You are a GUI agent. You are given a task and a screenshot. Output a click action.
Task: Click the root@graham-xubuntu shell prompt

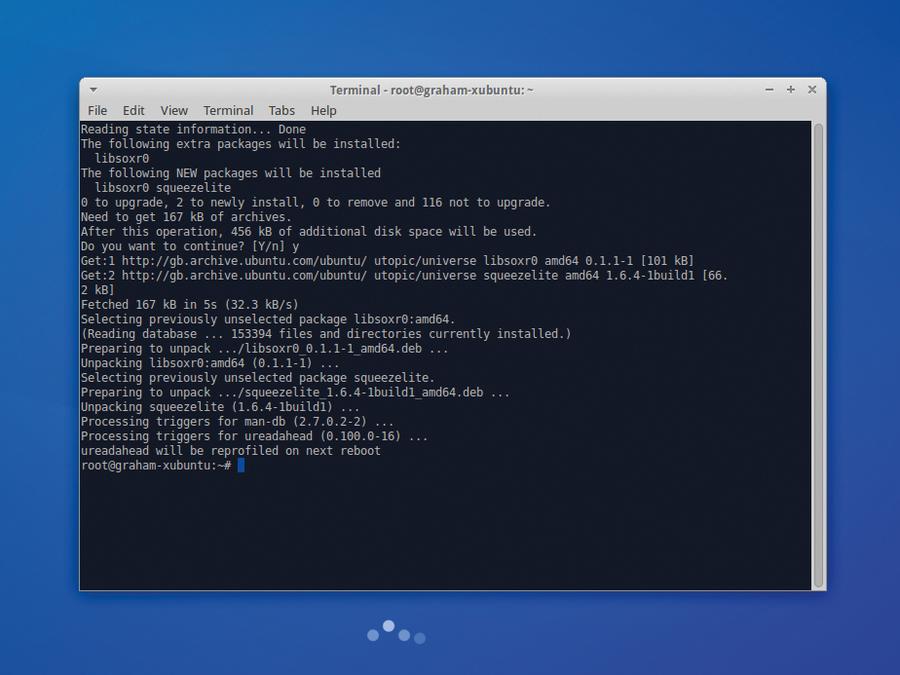[x=156, y=465]
